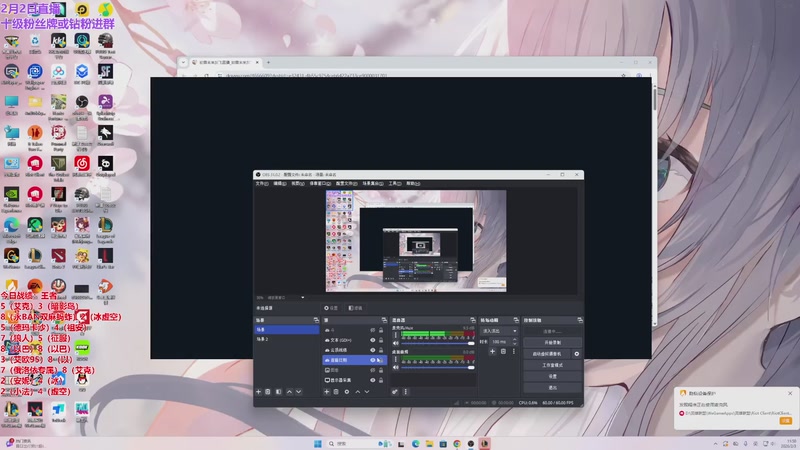Open the Edit menu in OBS

[x=280, y=184]
